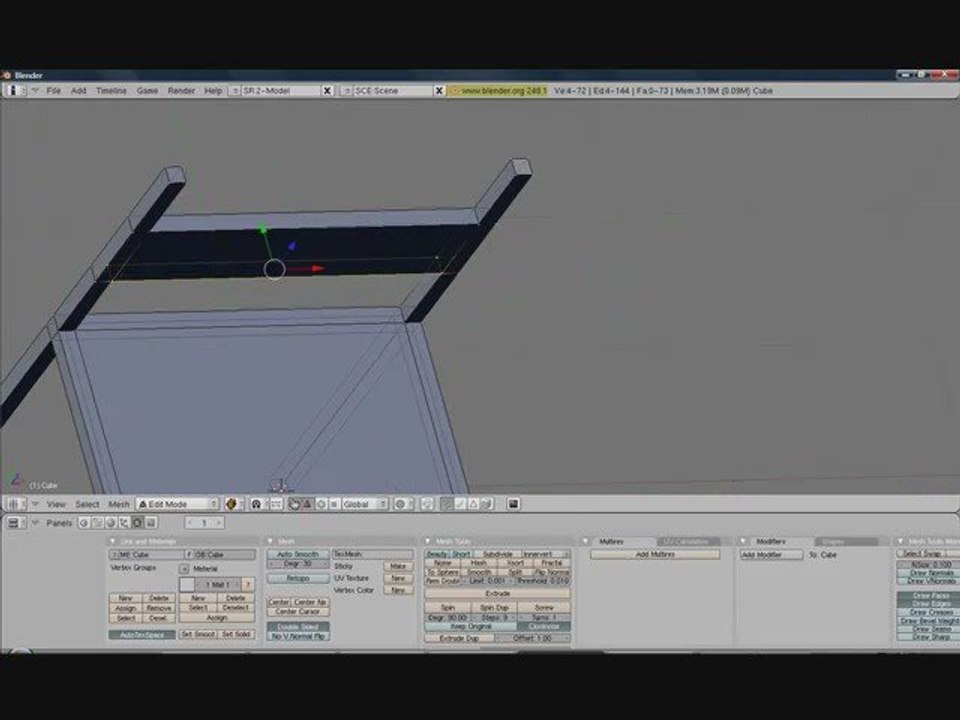The image size is (960, 720).
Task: Toggle Draw Edges option
Action: point(930,604)
